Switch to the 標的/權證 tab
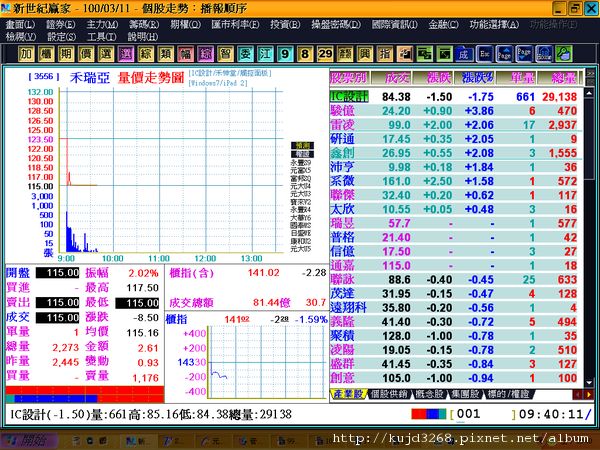Screen dimensions: 600x450 [508, 394]
